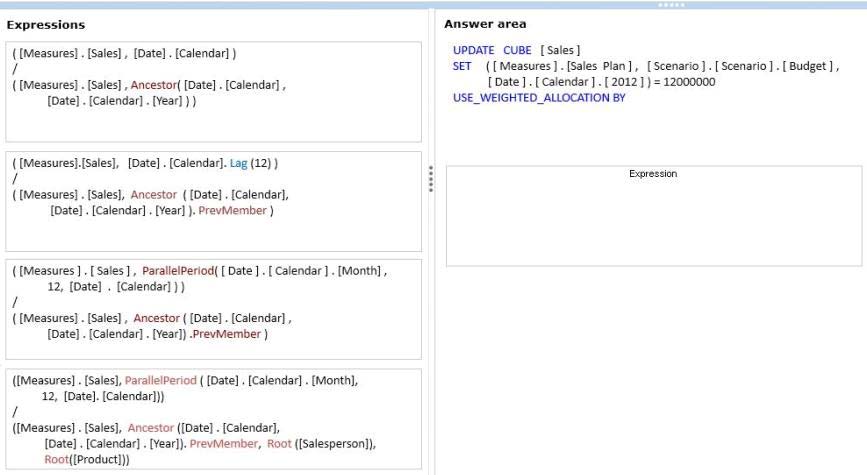Click PrevMember in the second expression
Viewport: 867px width, 475px height.
tap(232, 211)
